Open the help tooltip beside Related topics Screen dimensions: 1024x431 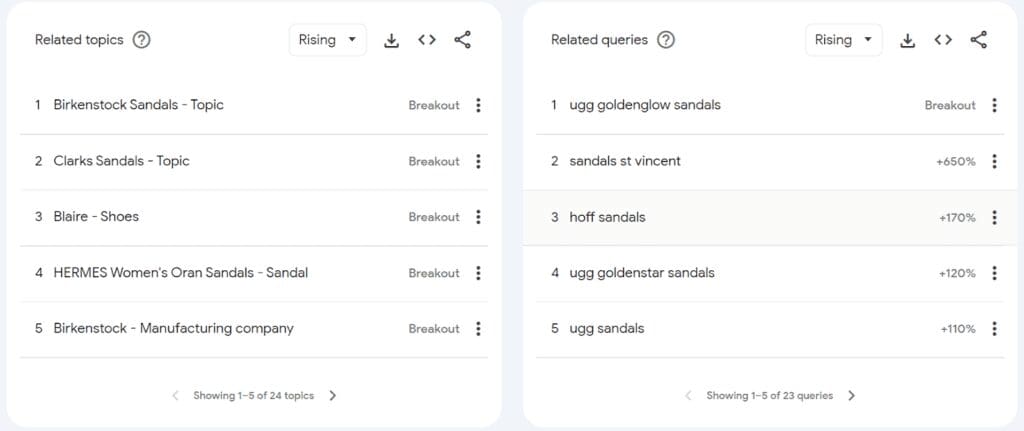click(x=141, y=40)
